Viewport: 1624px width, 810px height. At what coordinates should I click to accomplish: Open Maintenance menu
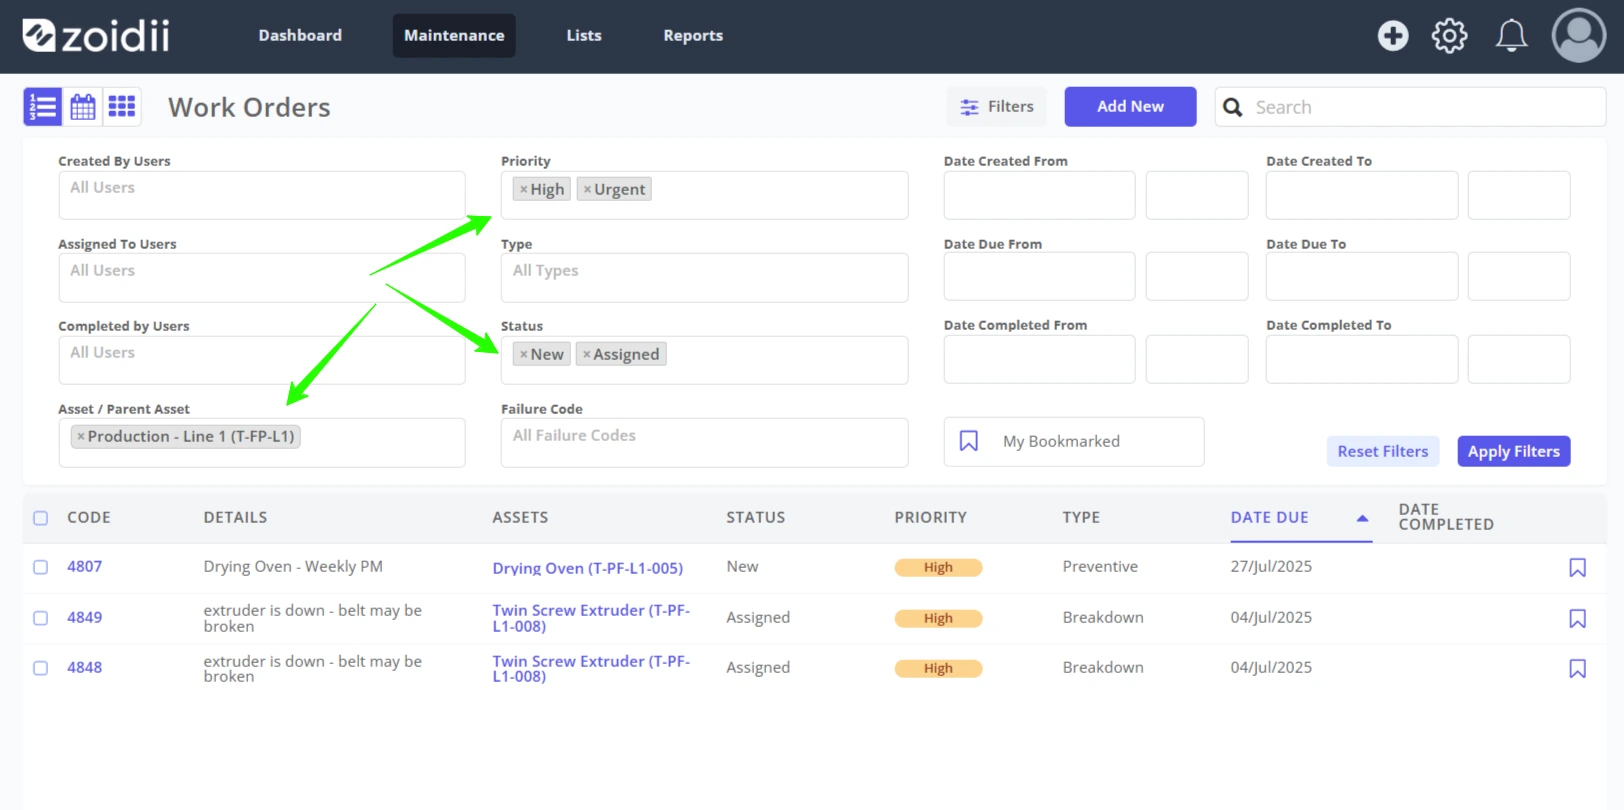454,36
